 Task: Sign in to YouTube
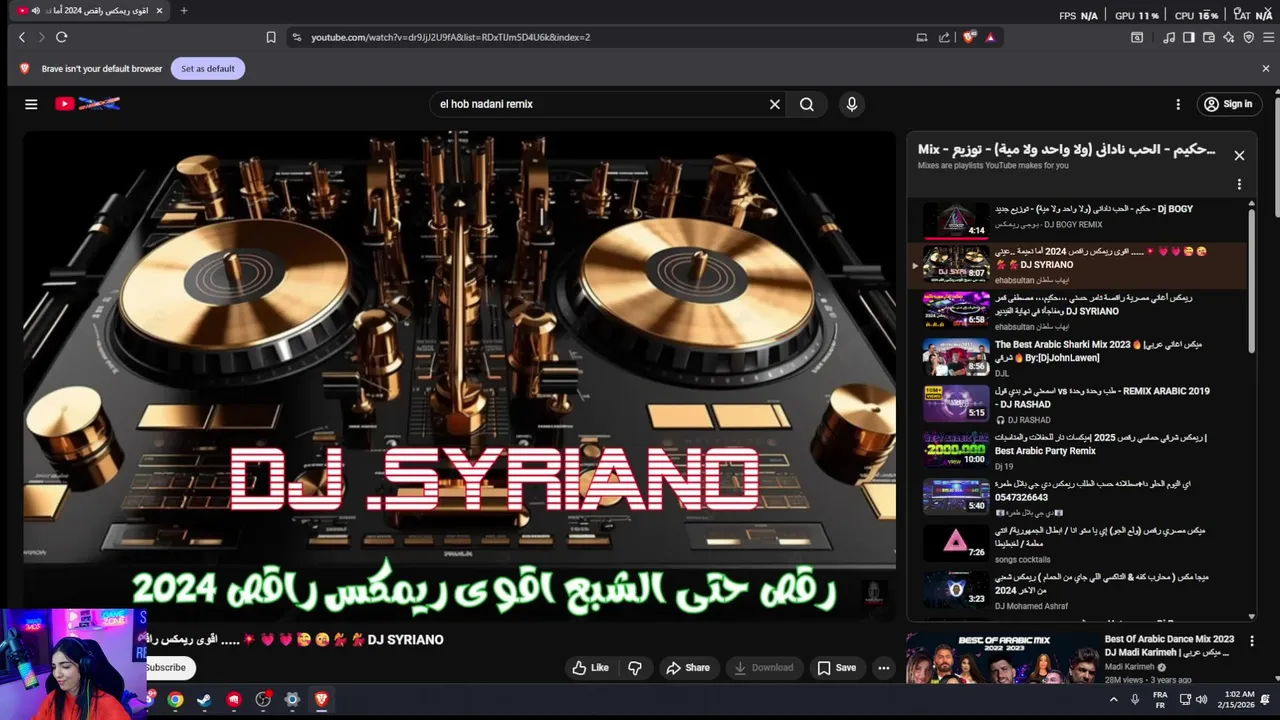pos(1229,104)
